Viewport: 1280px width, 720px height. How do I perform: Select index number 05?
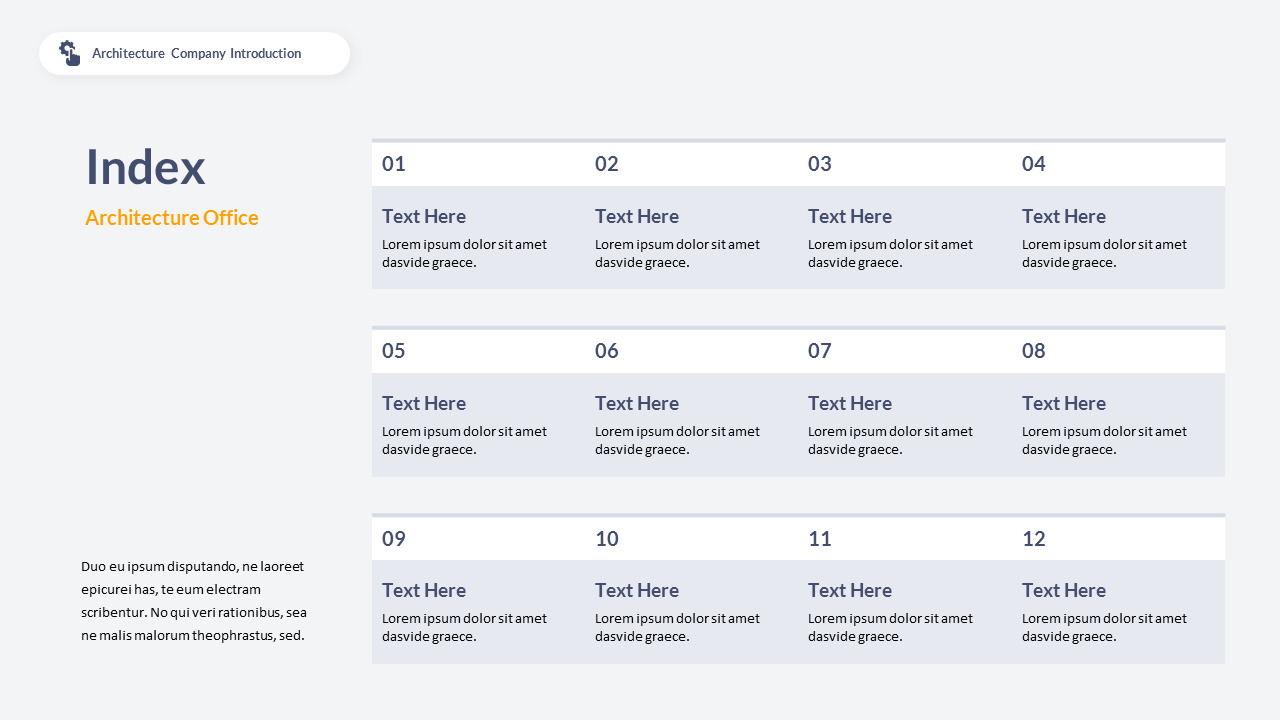tap(394, 351)
